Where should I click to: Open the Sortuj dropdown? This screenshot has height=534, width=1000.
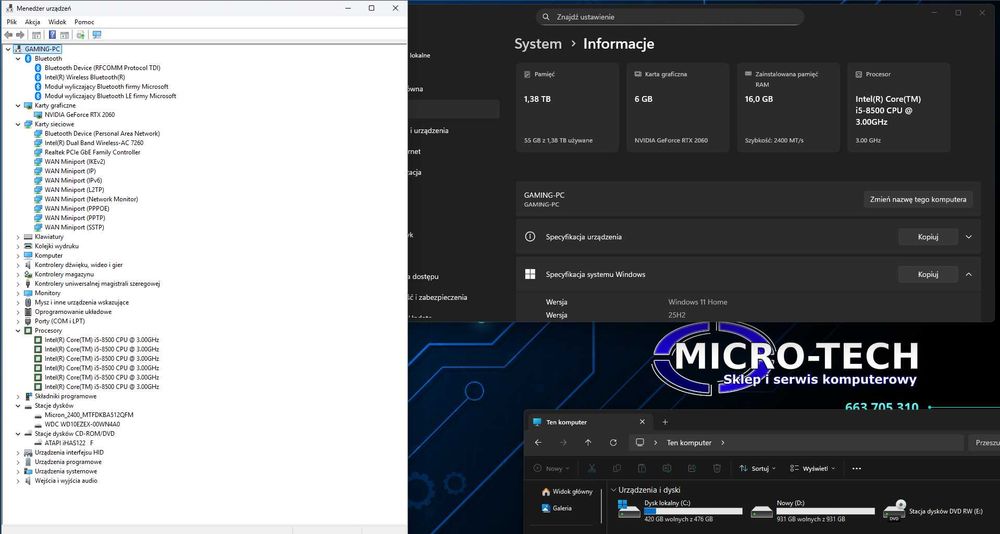point(759,468)
